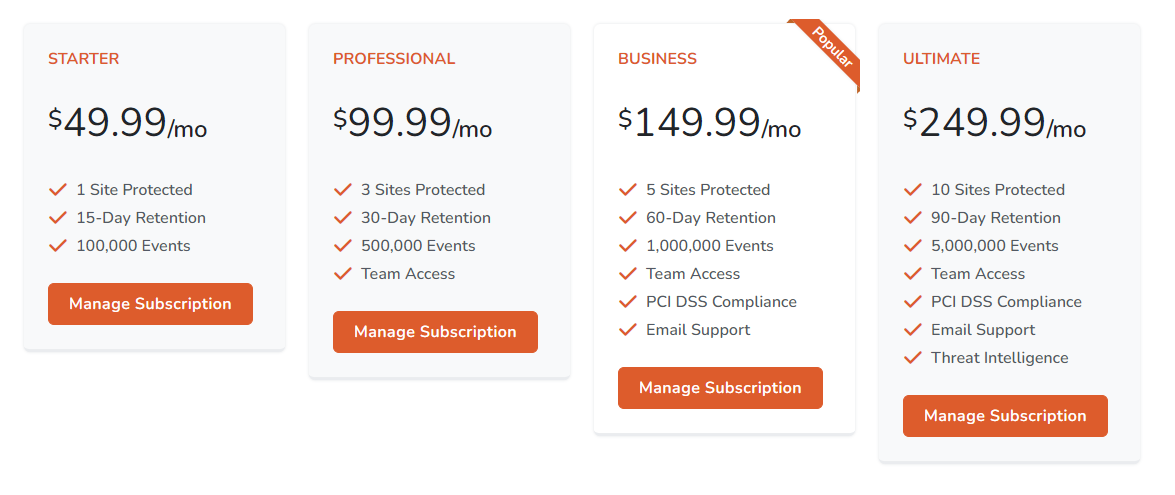Select checkmark for Email Support in Business
Viewport: 1175px width, 495px height.
[x=628, y=329]
